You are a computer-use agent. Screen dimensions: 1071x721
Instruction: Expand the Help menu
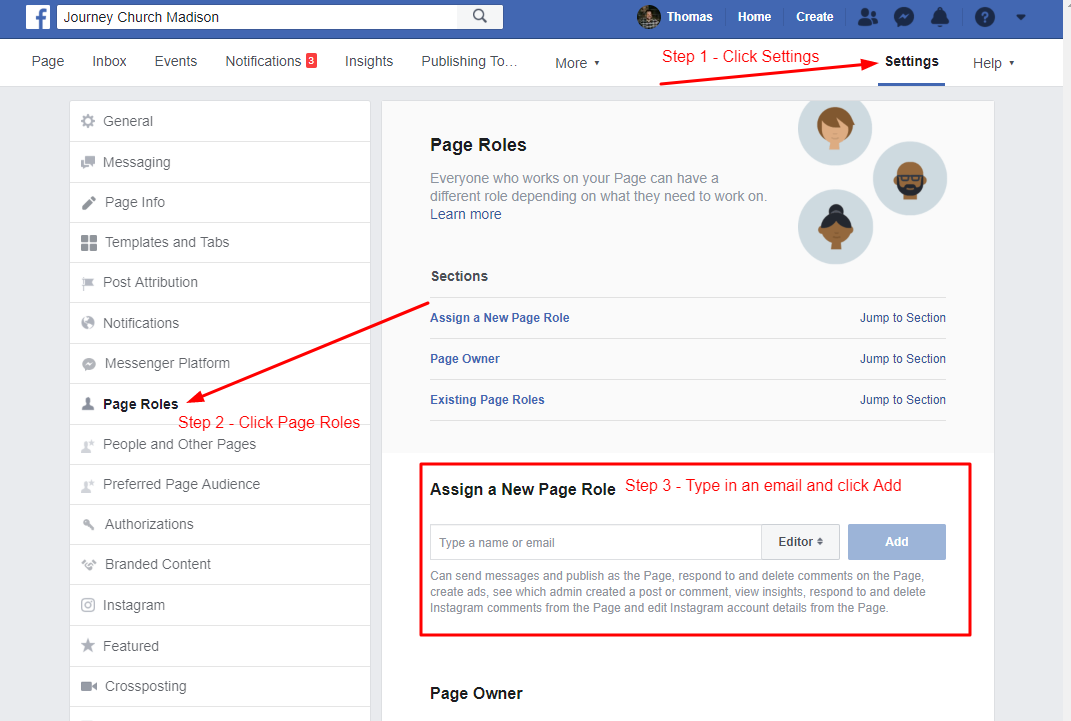[x=993, y=62]
